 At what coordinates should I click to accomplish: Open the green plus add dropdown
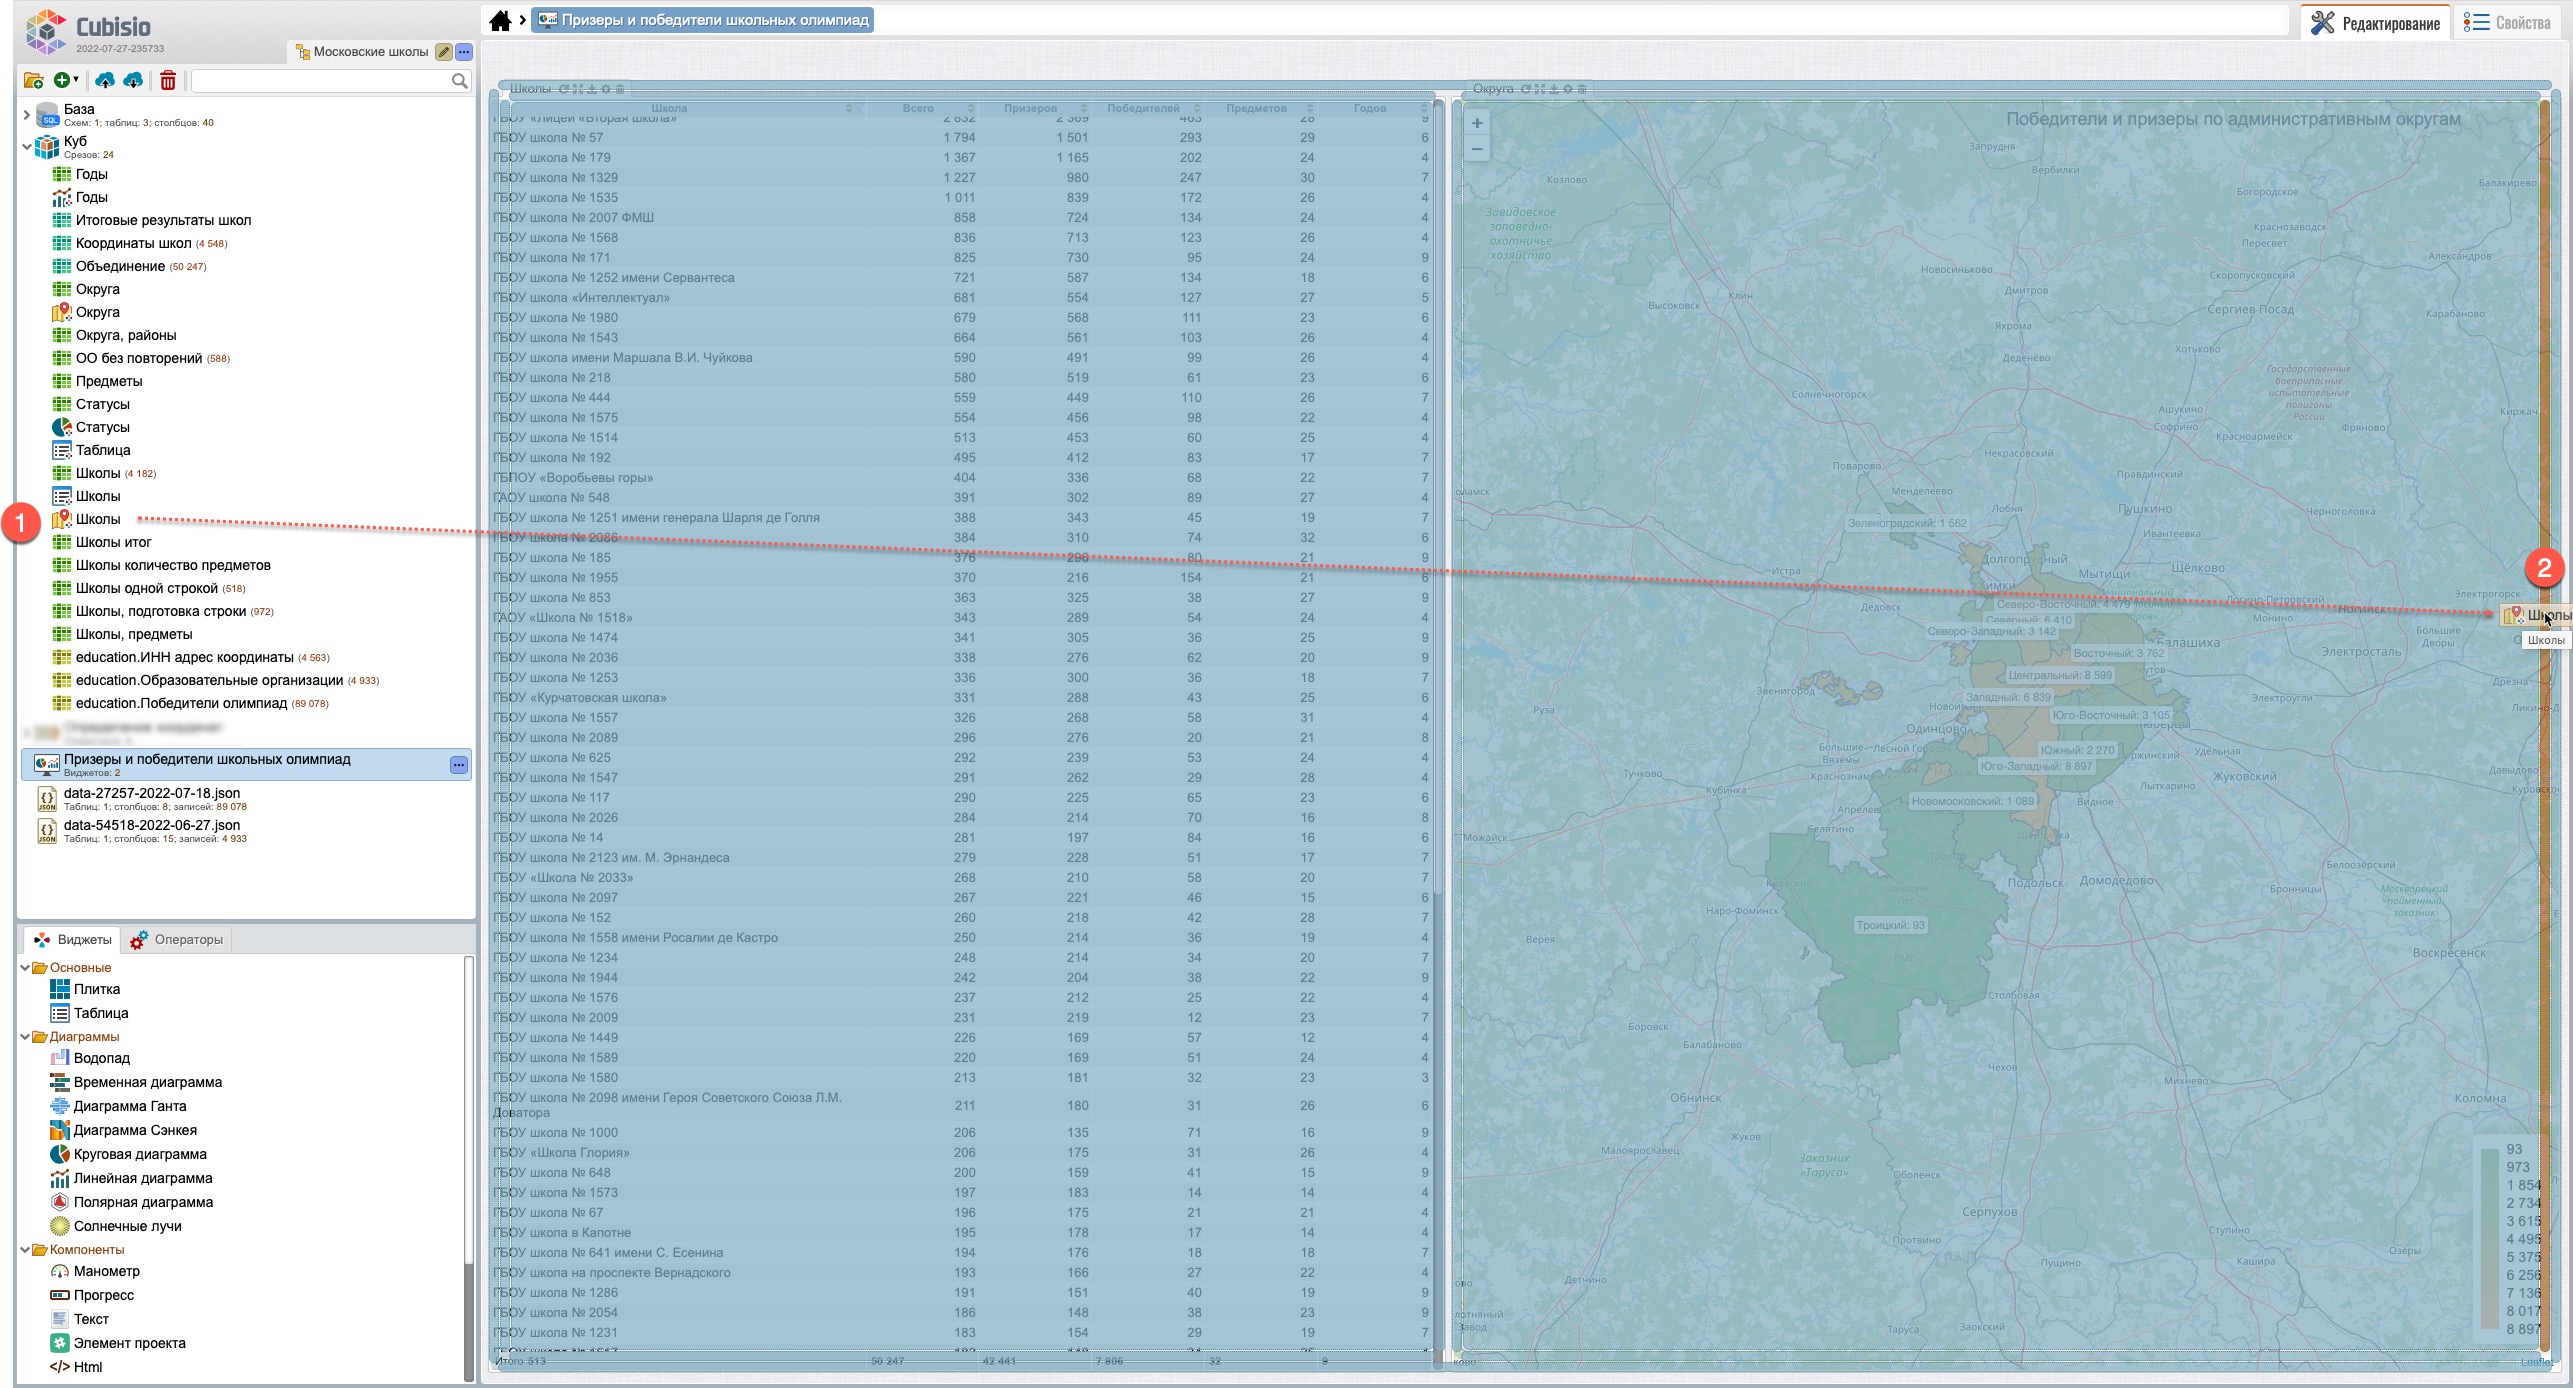66,81
